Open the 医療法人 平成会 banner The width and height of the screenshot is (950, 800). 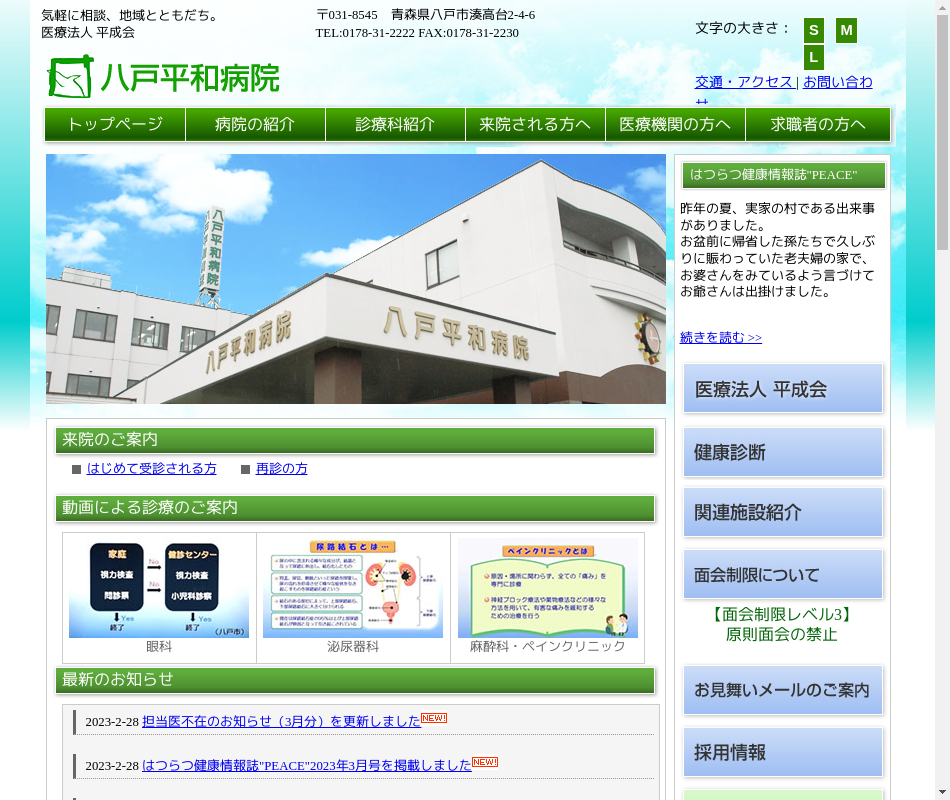(783, 389)
